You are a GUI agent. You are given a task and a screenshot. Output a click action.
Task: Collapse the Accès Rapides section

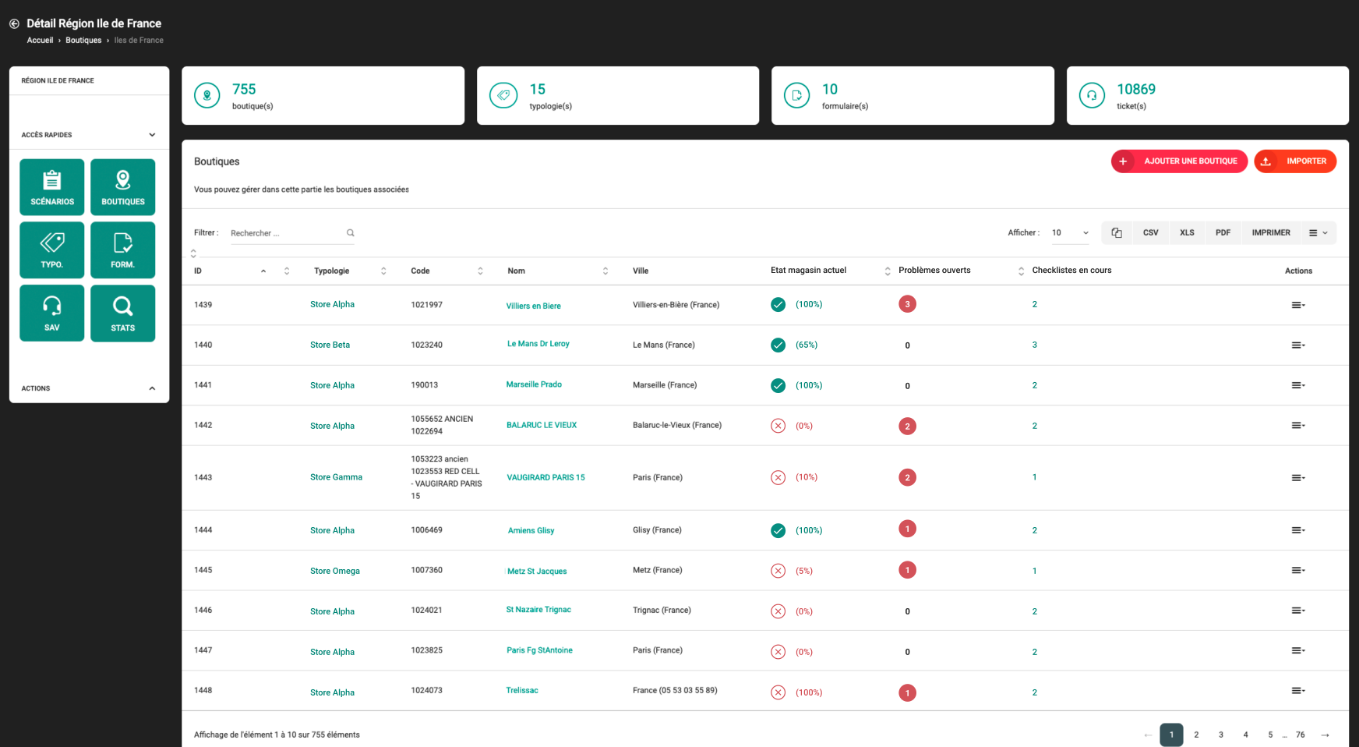(x=152, y=133)
